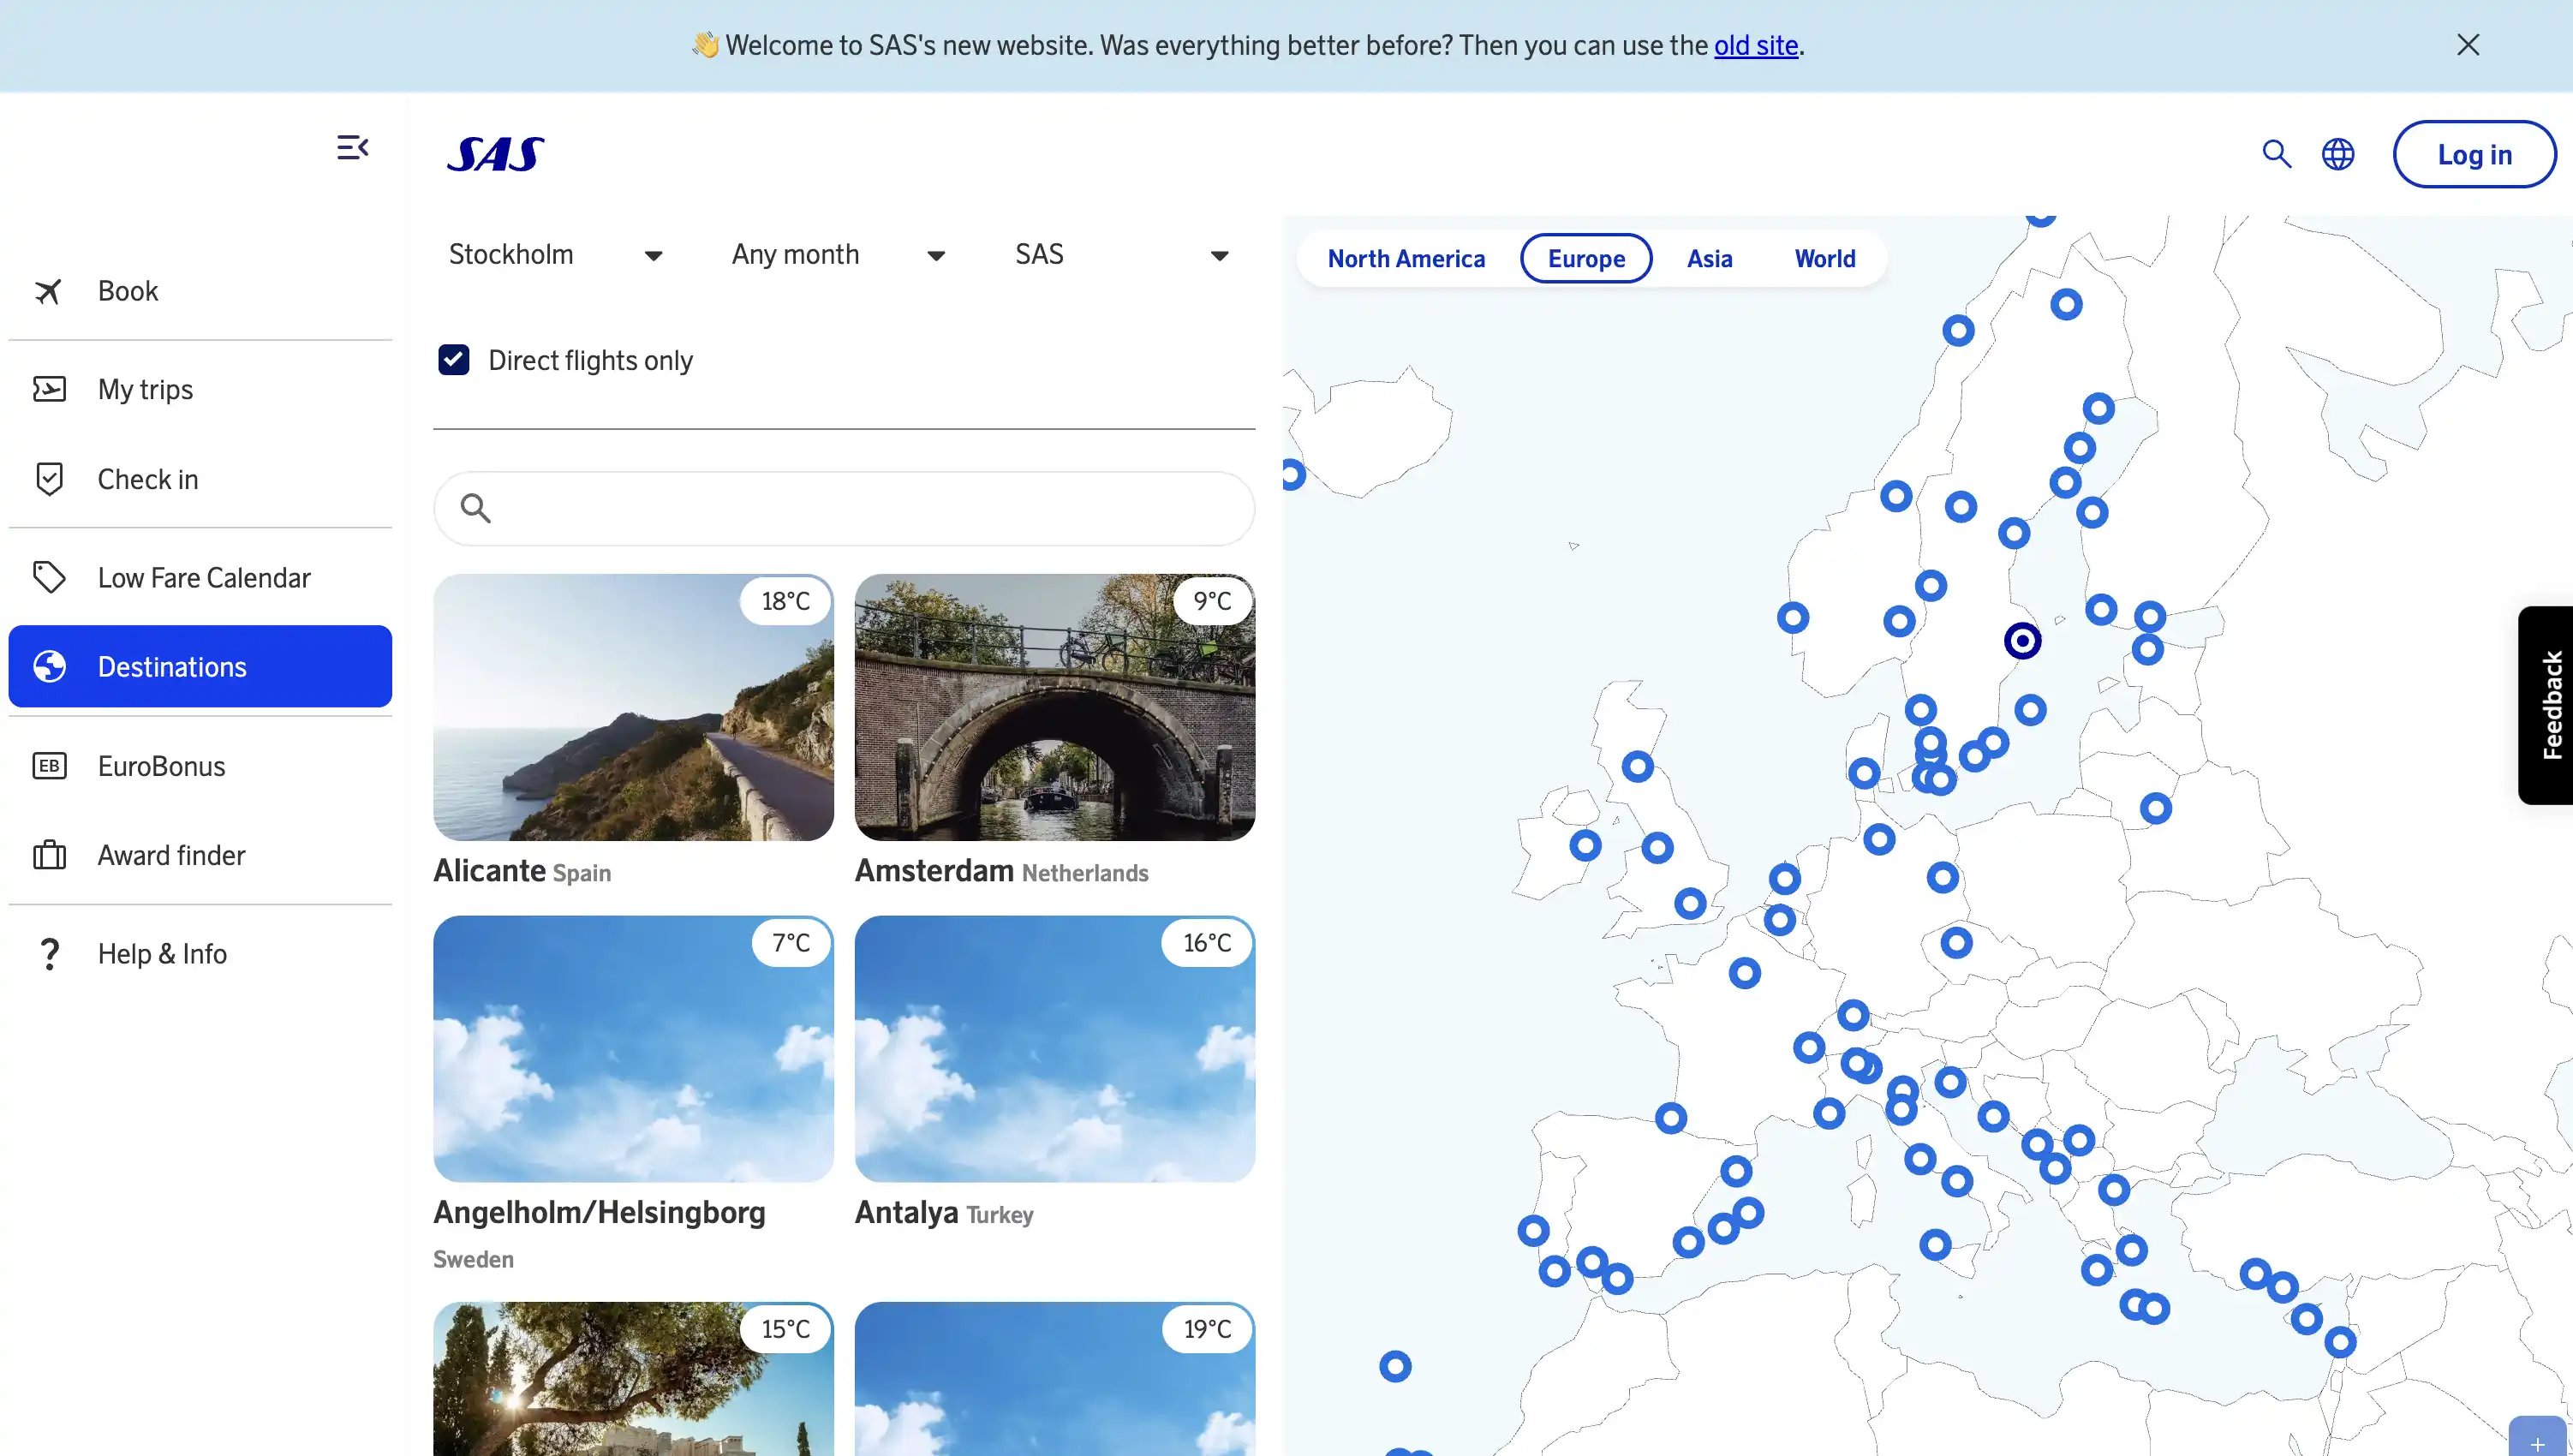Click the SAS logo
This screenshot has height=1456, width=2573.
coord(495,154)
